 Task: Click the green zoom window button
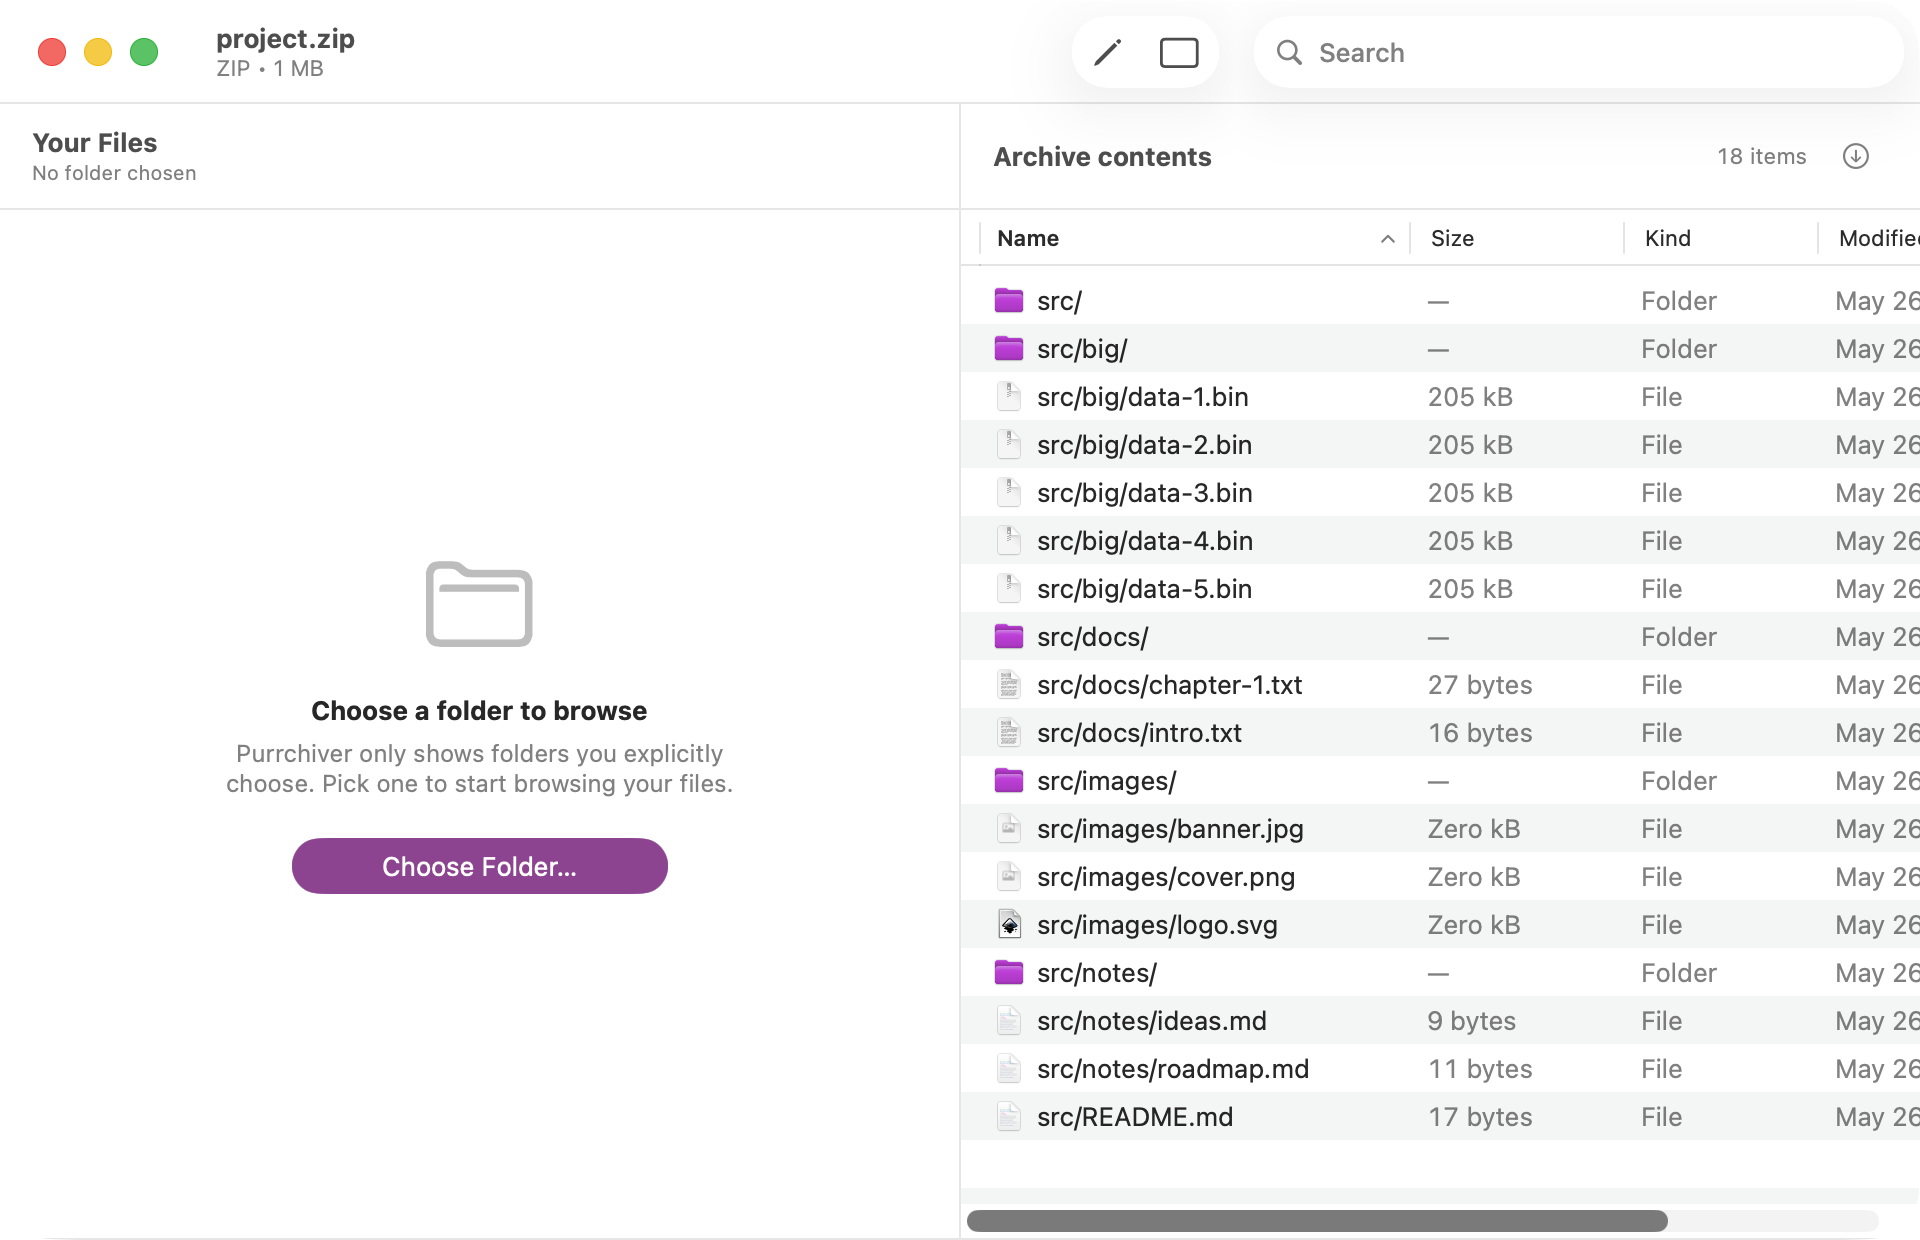click(144, 52)
